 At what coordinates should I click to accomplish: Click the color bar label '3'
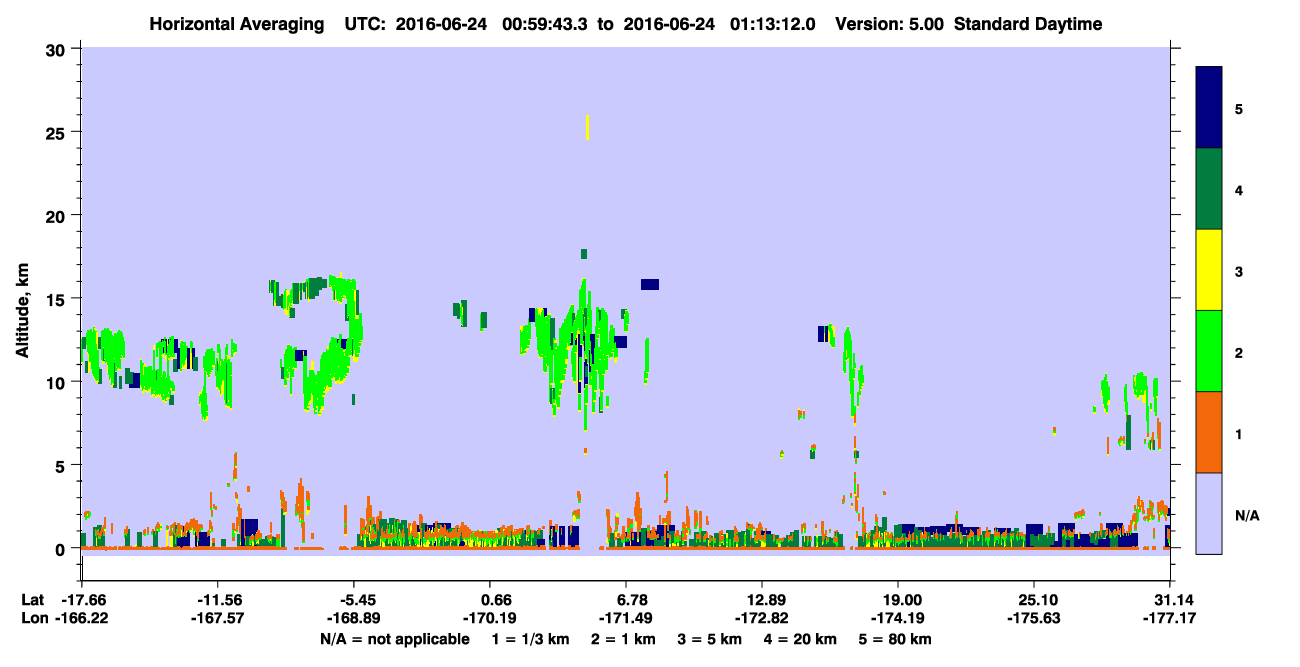click(1239, 270)
